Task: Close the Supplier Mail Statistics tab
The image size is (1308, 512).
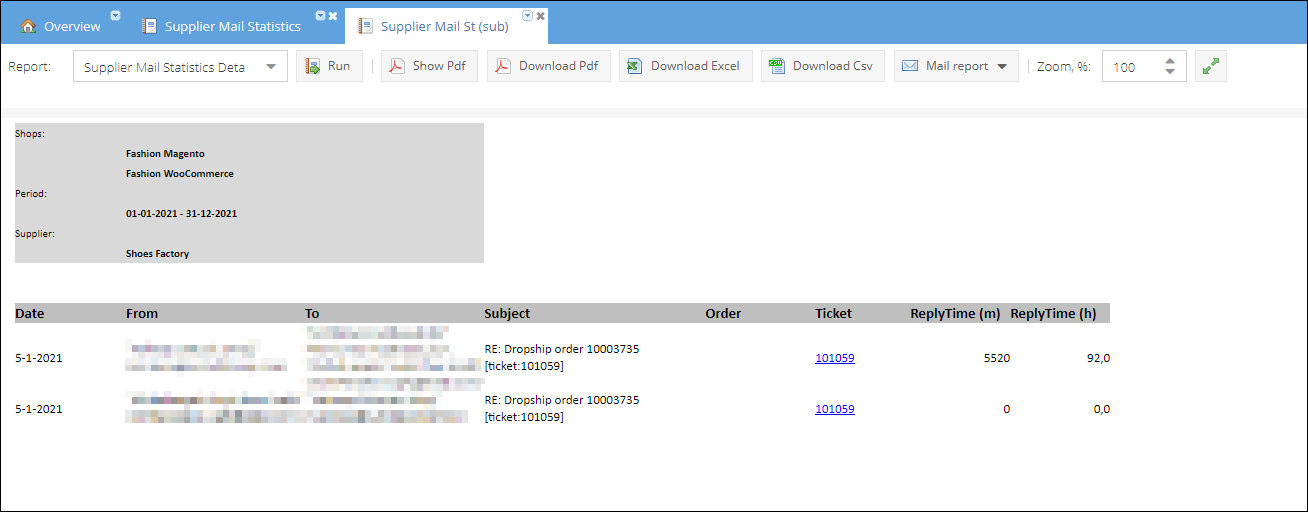Action: (x=333, y=16)
